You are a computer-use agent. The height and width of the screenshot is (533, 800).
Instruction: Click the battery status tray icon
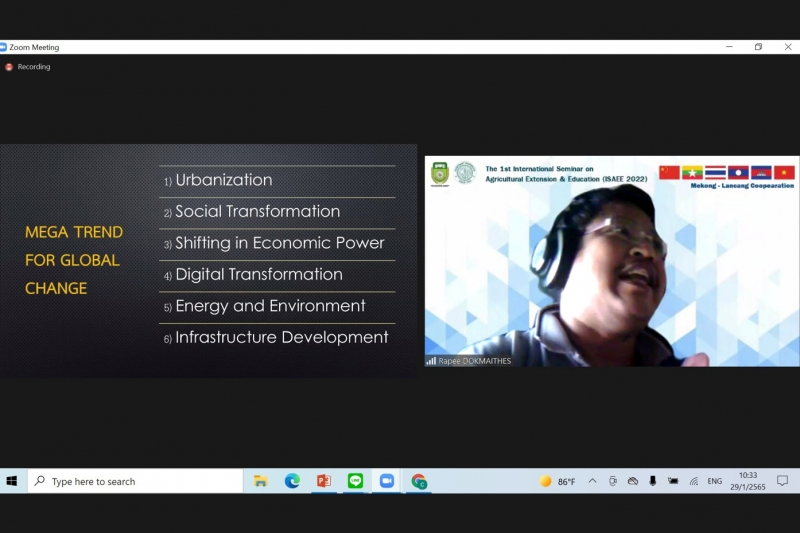pyautogui.click(x=673, y=481)
